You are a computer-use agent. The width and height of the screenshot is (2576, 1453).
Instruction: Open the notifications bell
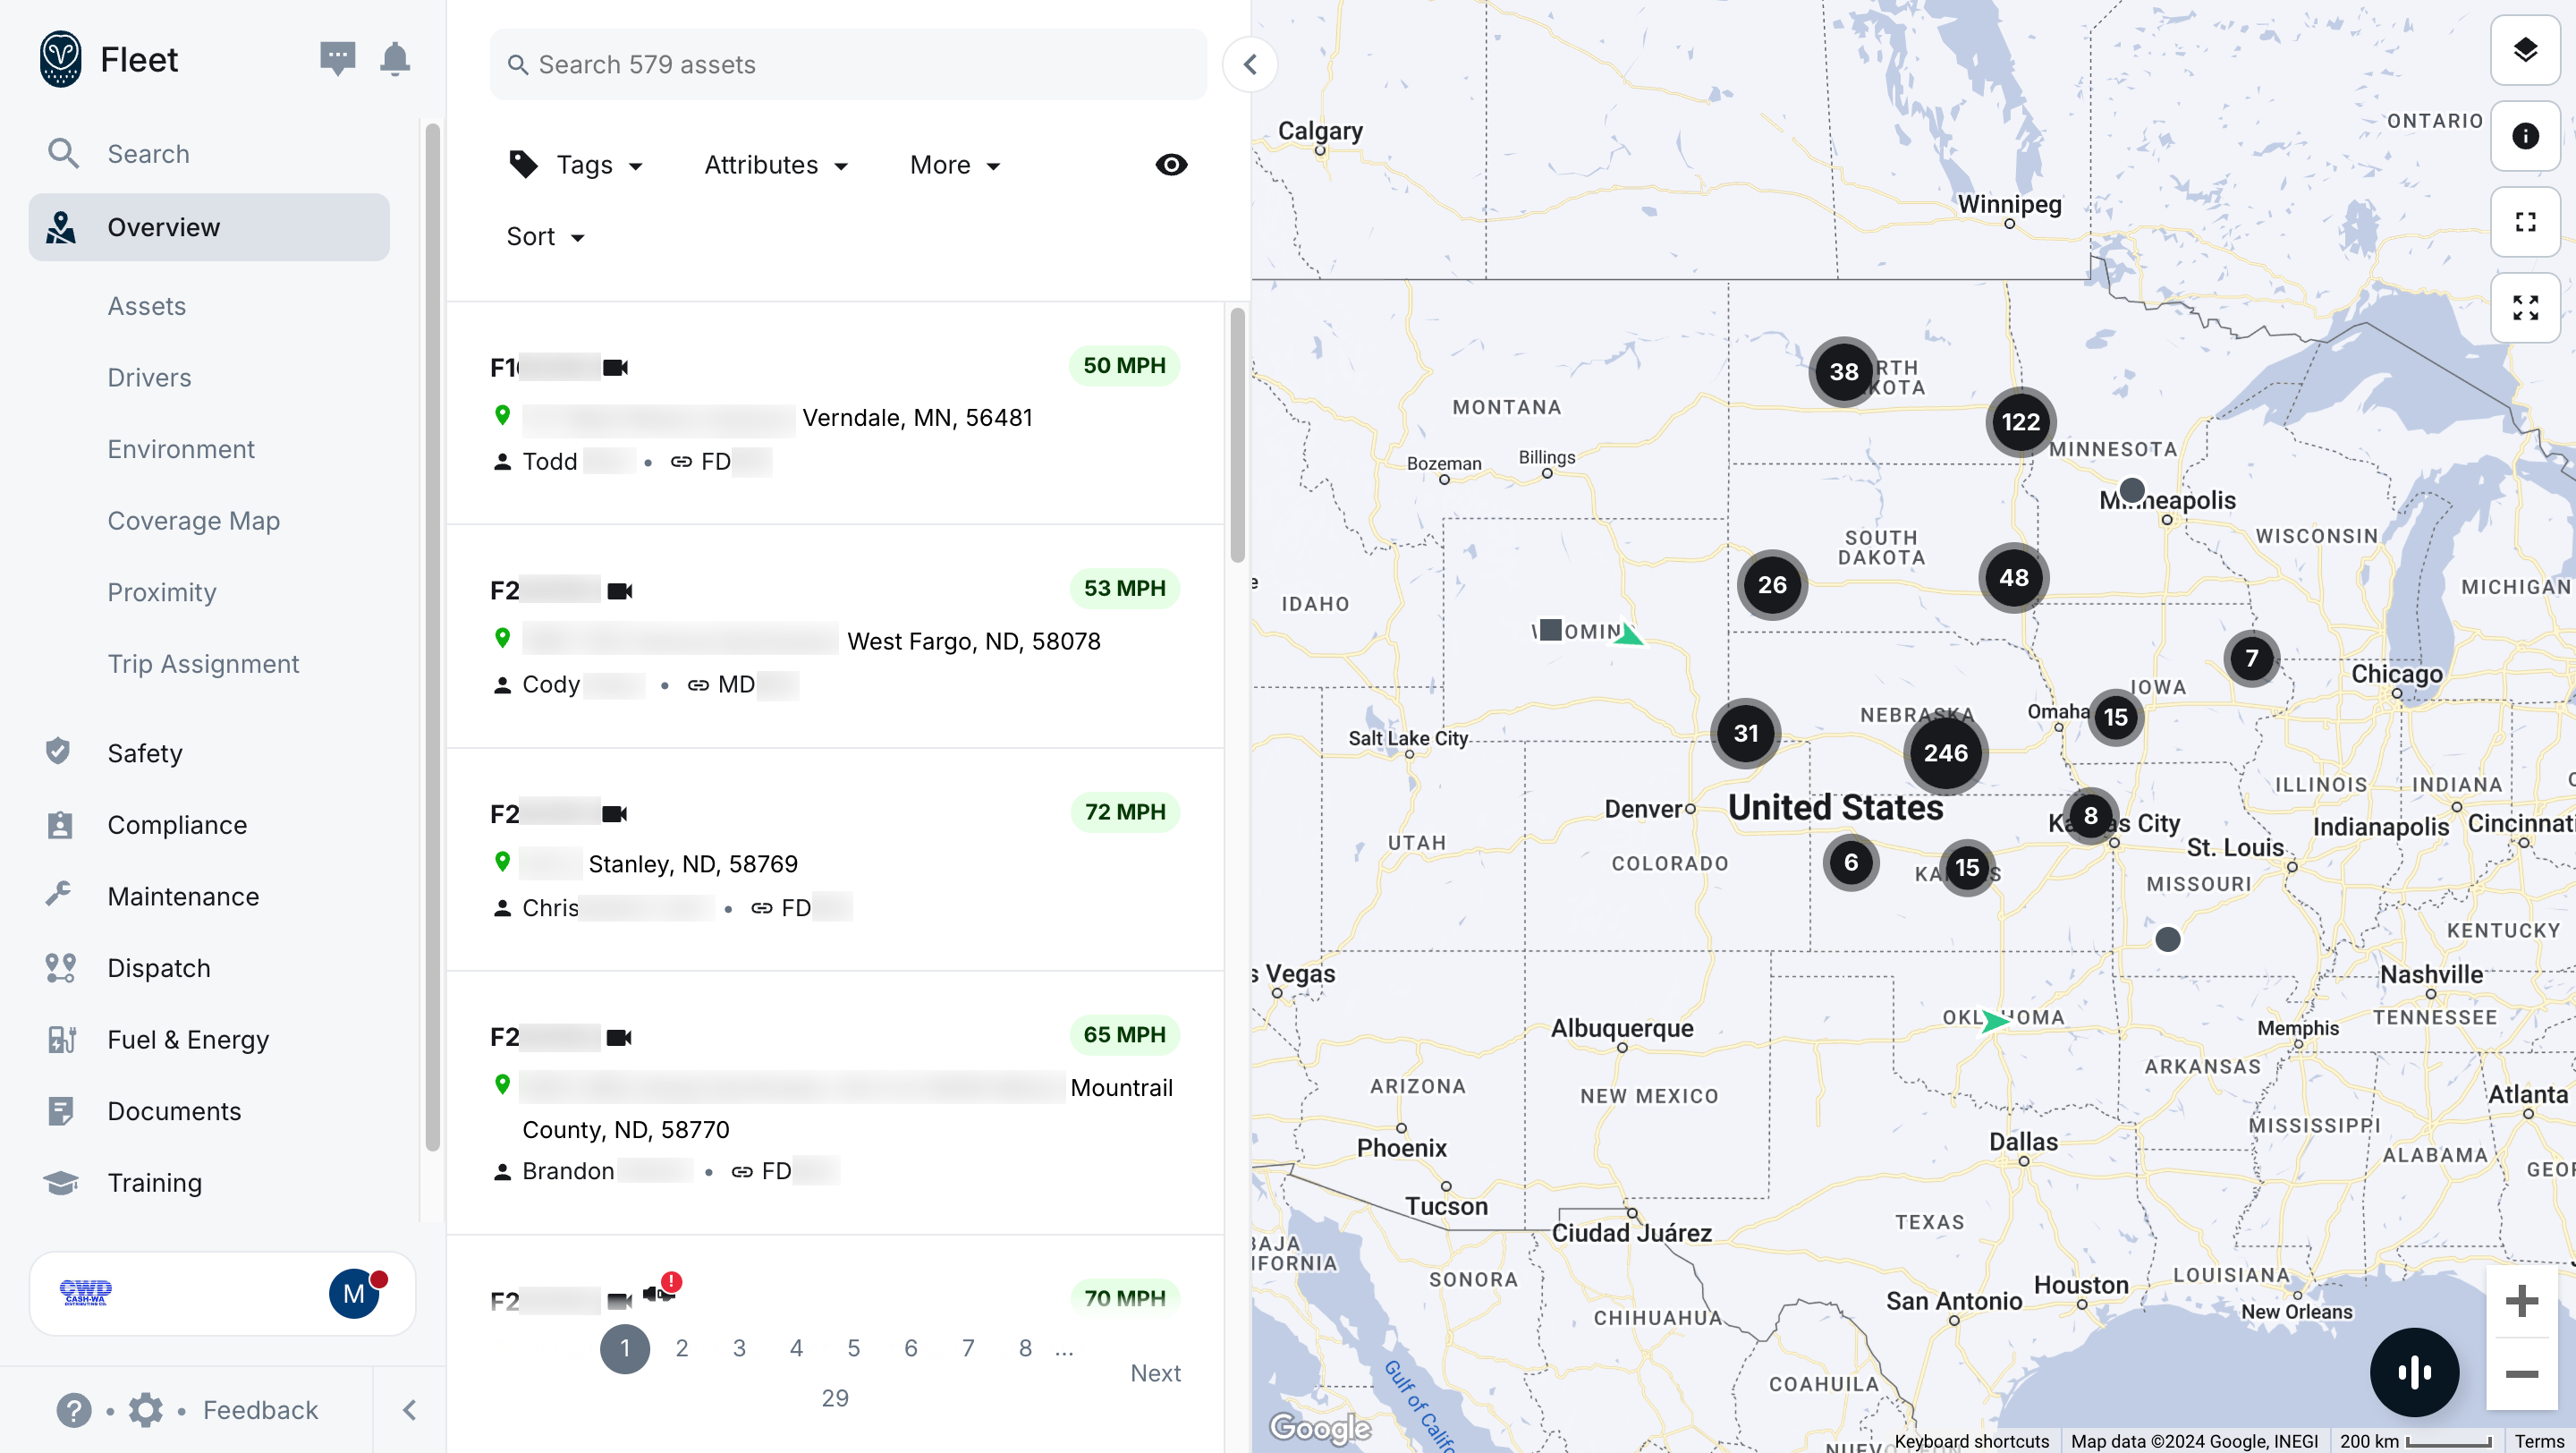point(394,59)
